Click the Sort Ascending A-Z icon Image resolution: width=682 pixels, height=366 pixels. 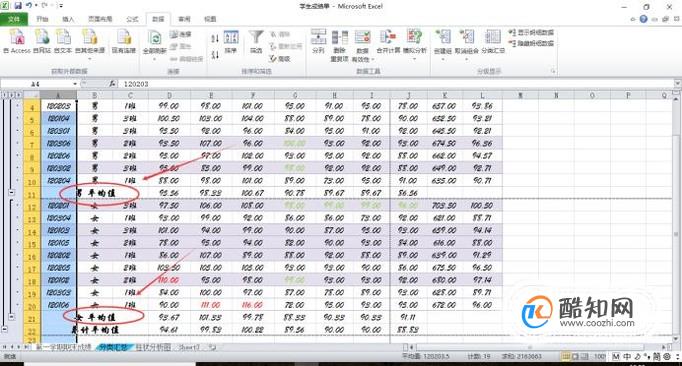(x=215, y=39)
